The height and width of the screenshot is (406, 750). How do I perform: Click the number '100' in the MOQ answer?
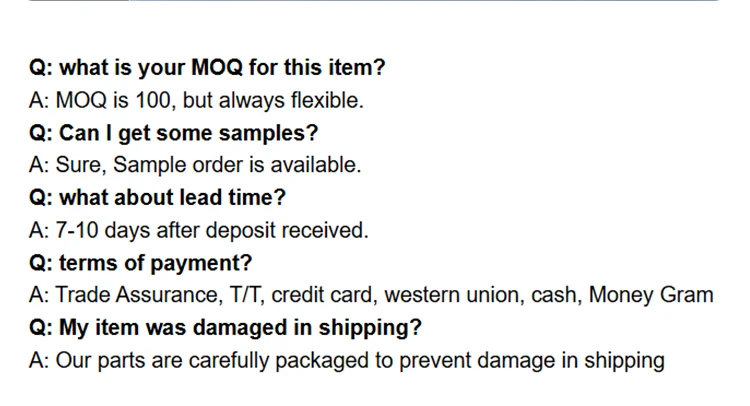point(154,100)
